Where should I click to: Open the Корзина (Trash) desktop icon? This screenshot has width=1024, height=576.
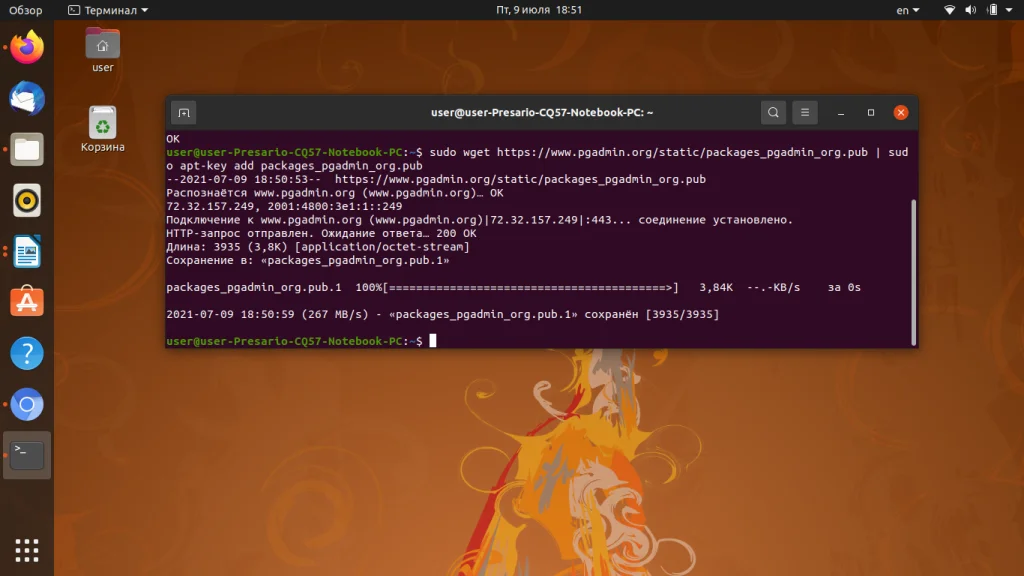coord(101,124)
